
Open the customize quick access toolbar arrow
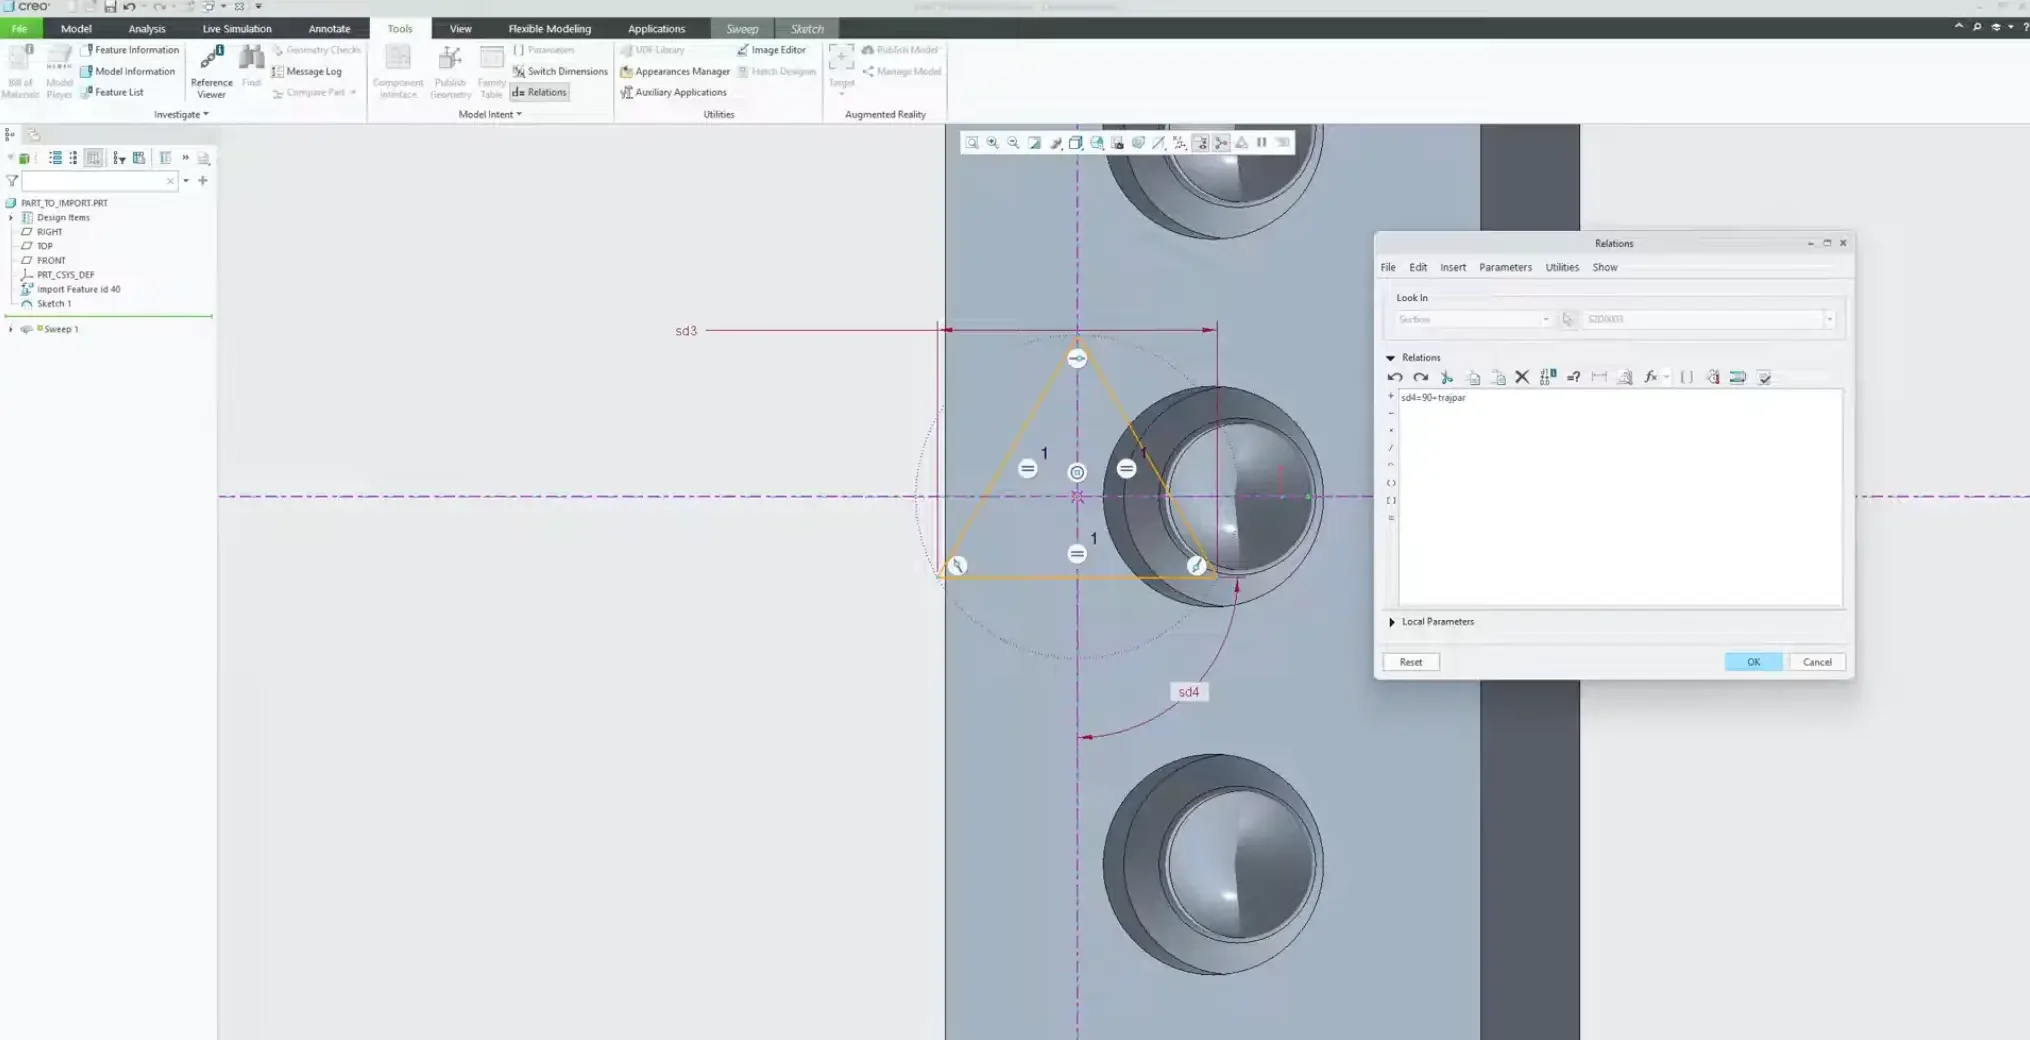coord(258,6)
